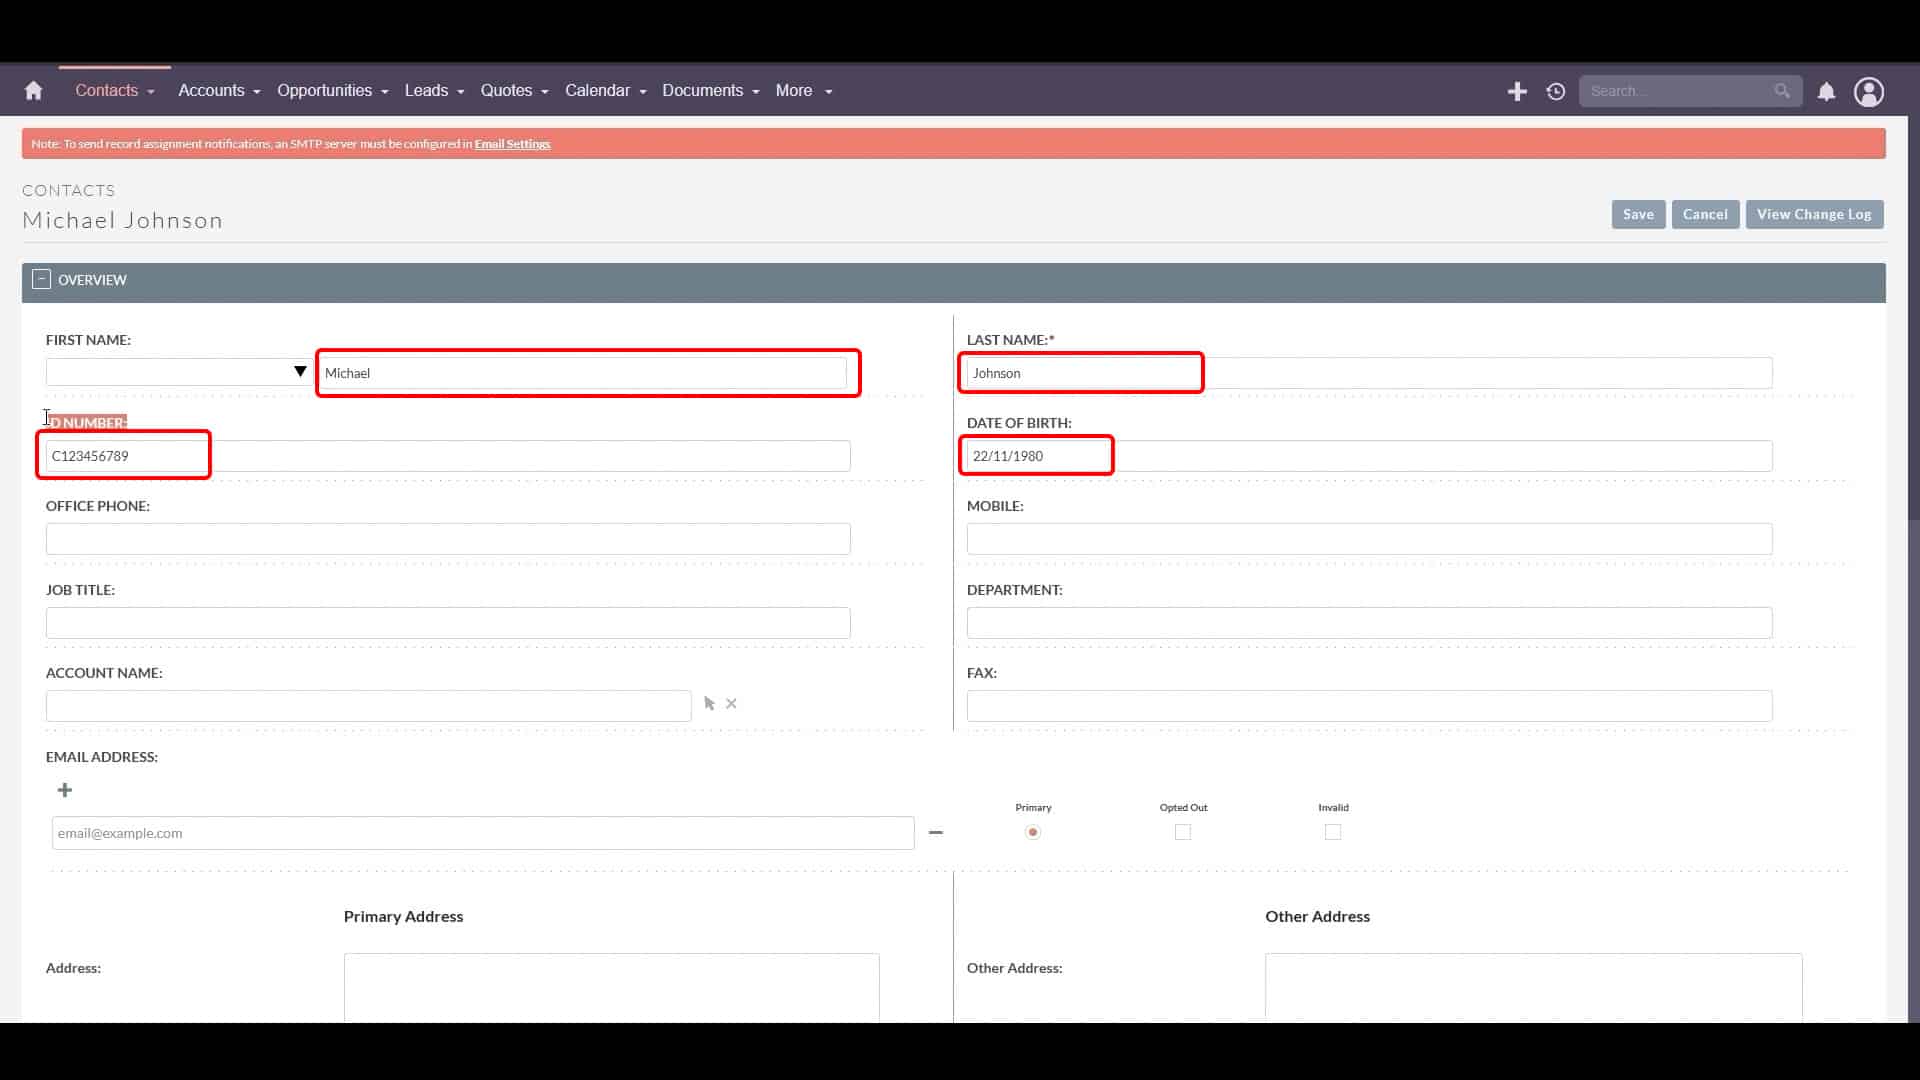The width and height of the screenshot is (1920, 1080).
Task: Click the Save button
Action: 1639,212
